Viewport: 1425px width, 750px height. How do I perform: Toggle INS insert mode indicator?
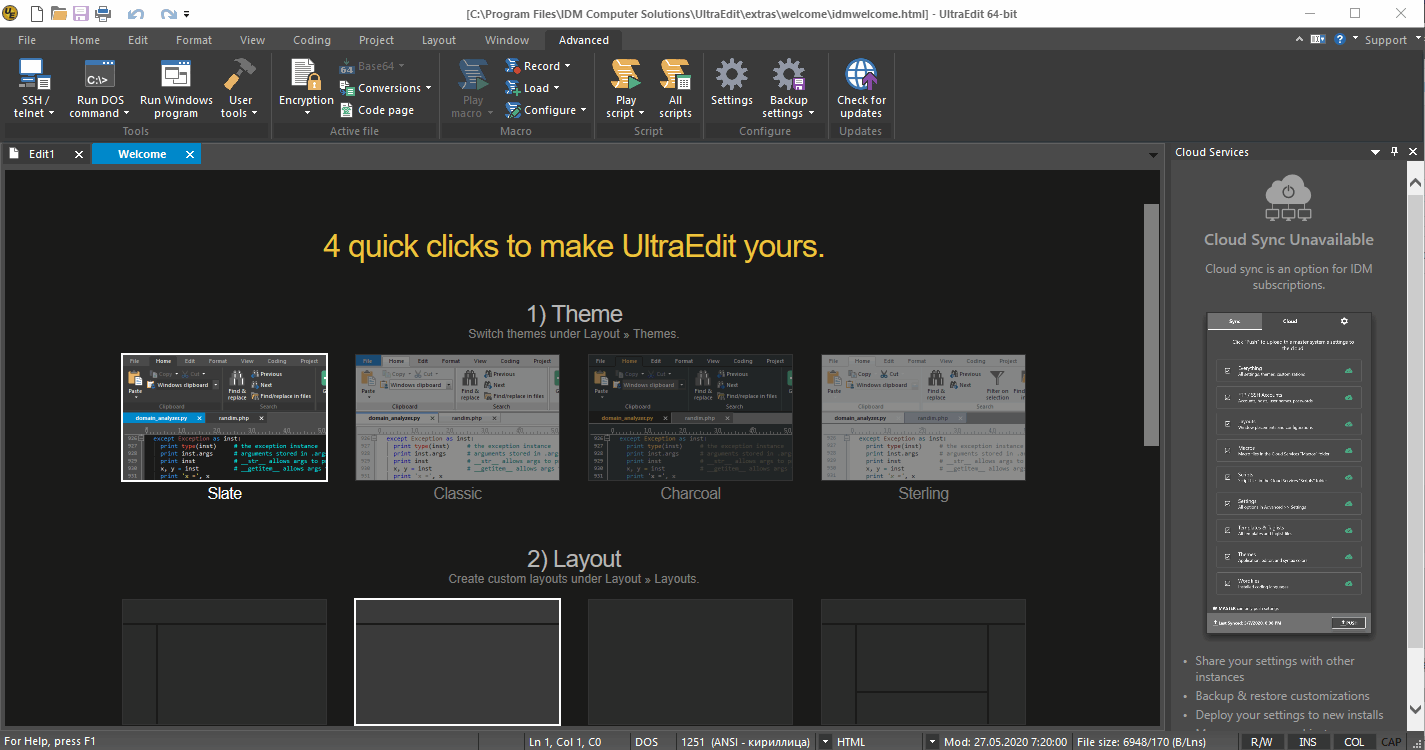tap(1307, 742)
